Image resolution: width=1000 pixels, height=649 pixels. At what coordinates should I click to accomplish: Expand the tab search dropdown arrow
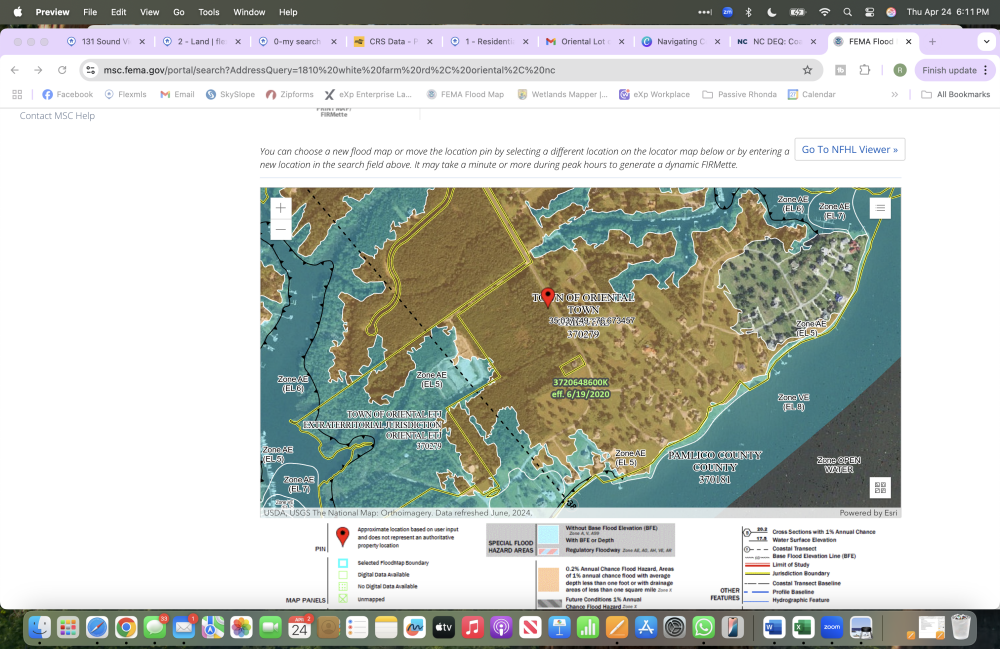[x=987, y=41]
